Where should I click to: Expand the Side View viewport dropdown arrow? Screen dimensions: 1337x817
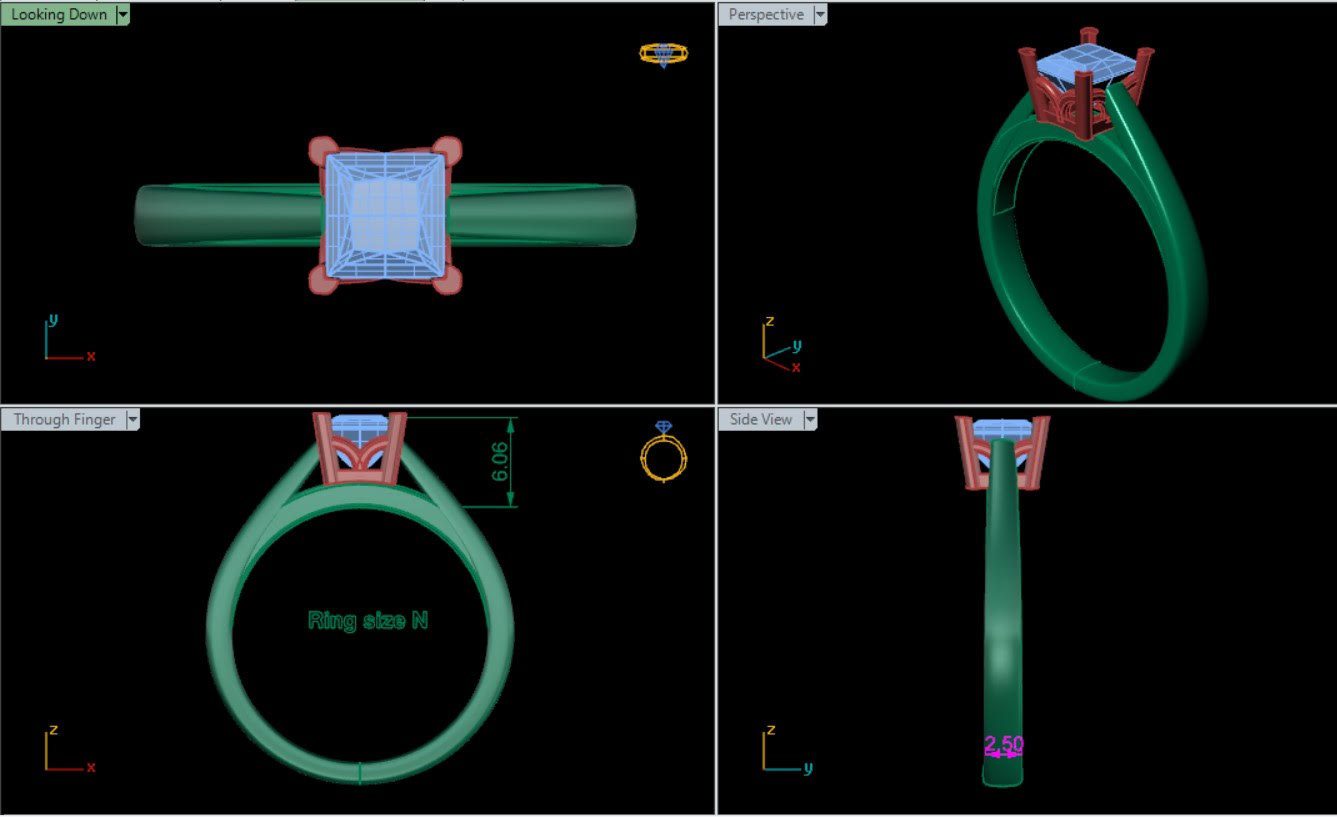tap(809, 419)
